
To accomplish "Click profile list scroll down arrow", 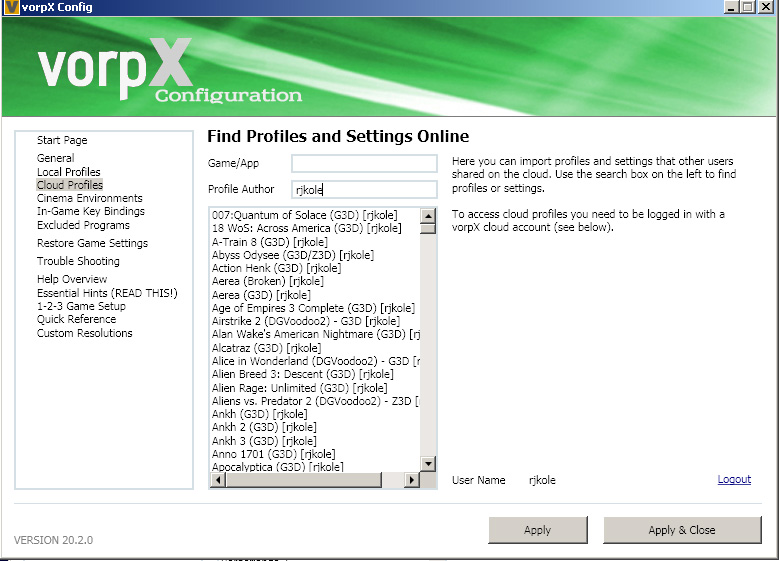I will [x=428, y=464].
